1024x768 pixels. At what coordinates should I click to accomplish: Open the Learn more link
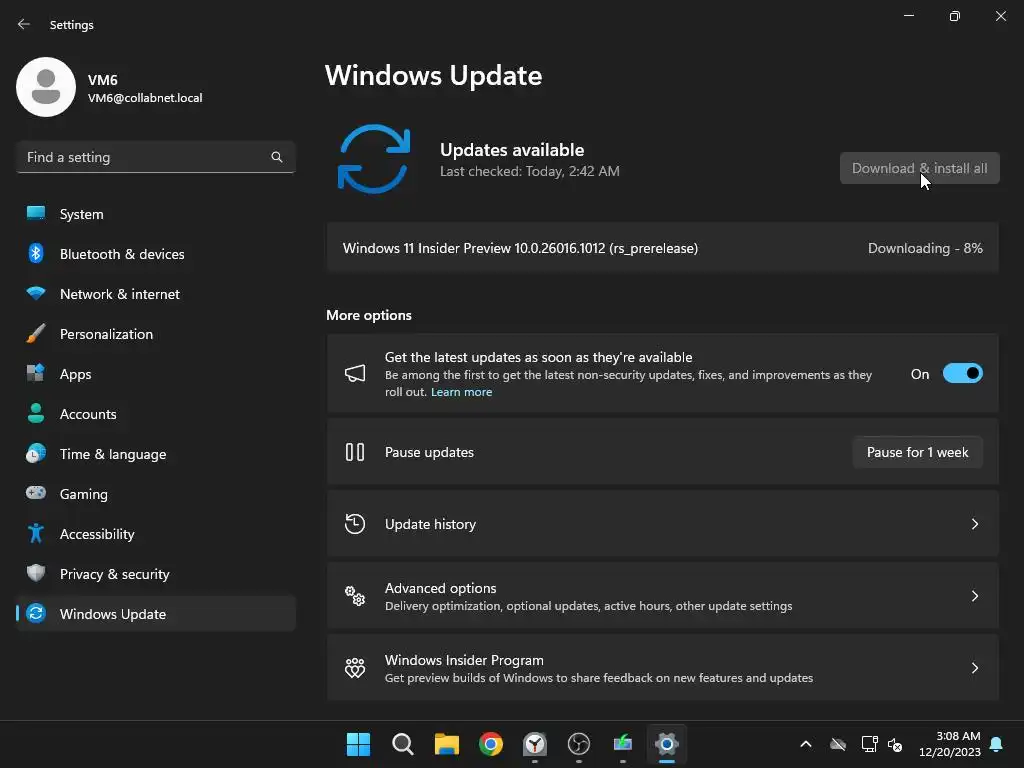pos(462,392)
